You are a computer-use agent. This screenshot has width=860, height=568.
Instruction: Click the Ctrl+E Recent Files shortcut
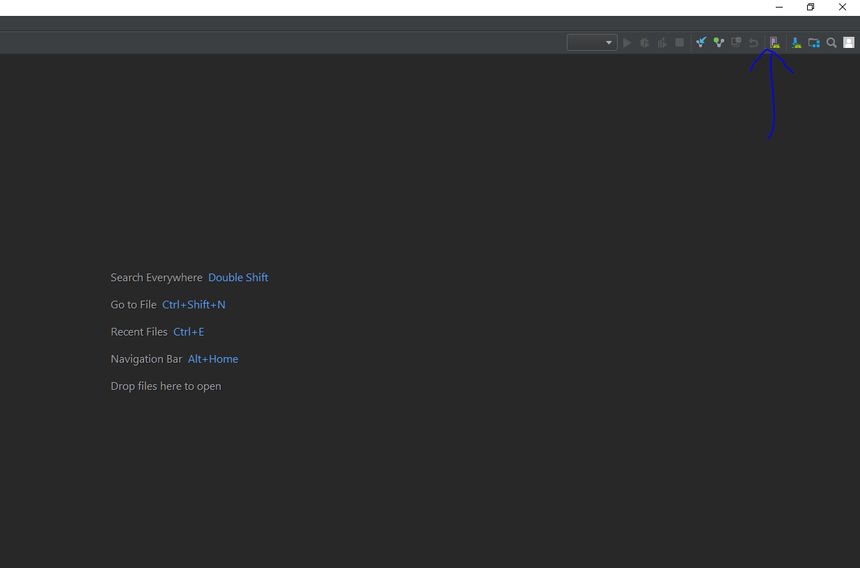coord(188,332)
